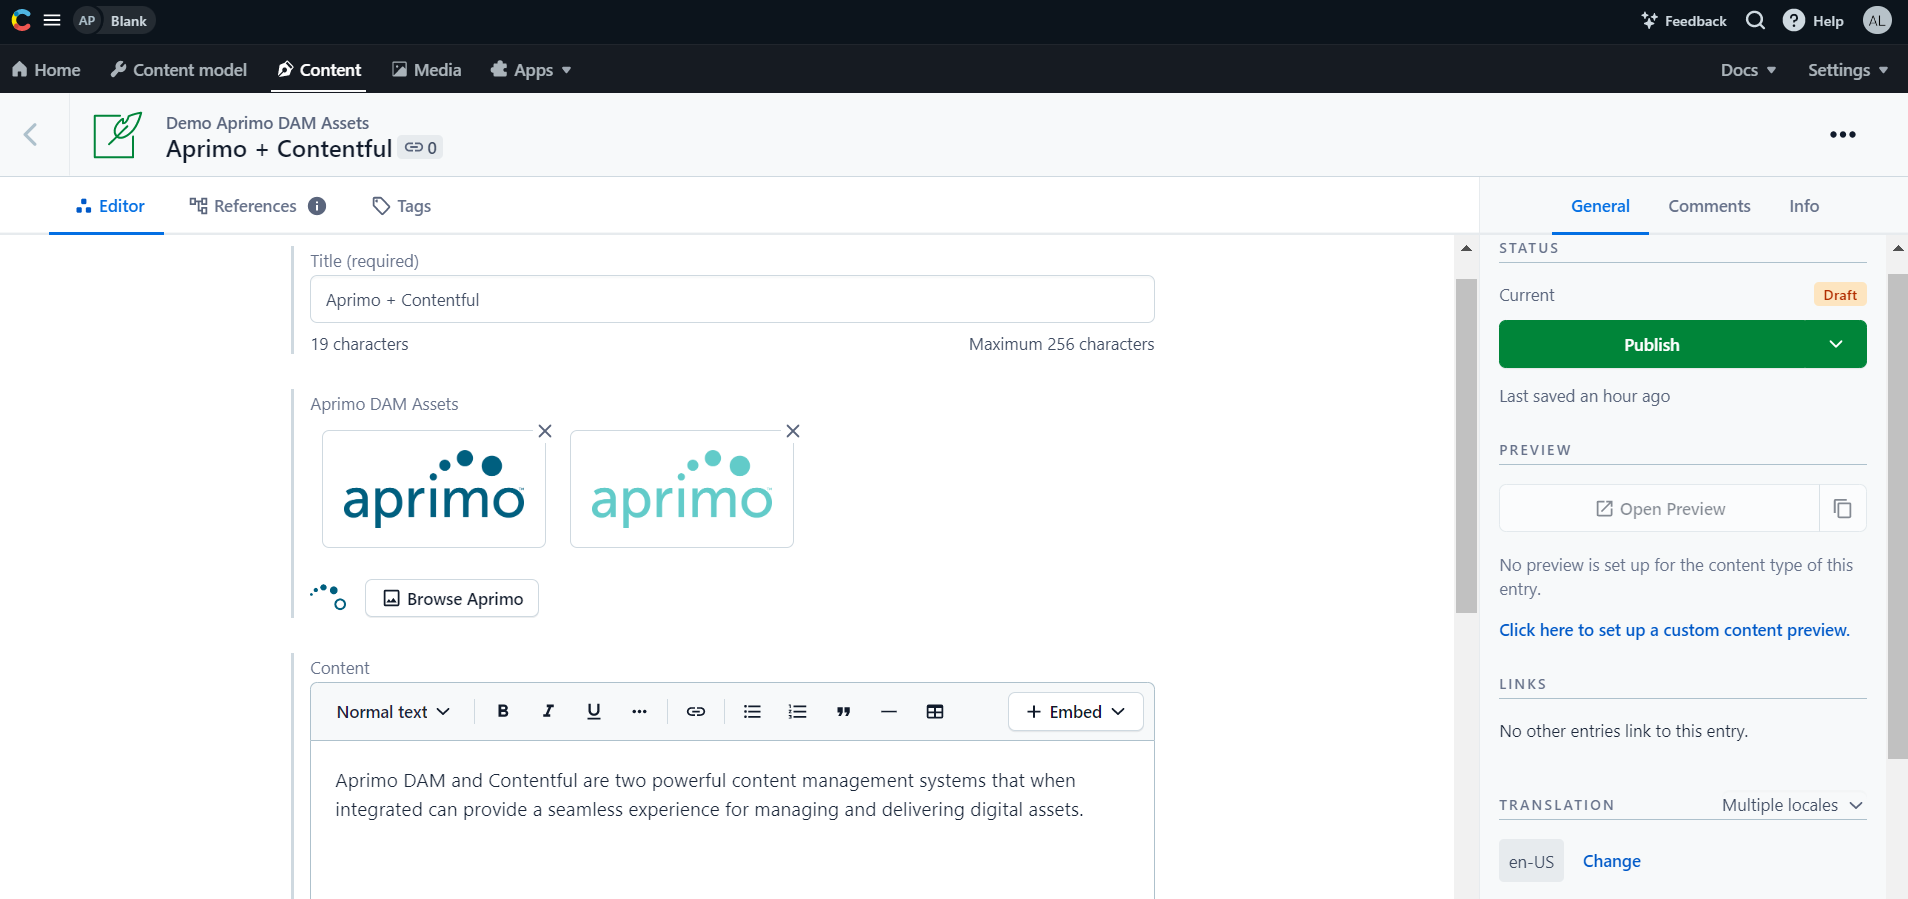This screenshot has width=1908, height=899.
Task: Select the dark blue aprimo logo thumbnail
Action: [434, 489]
